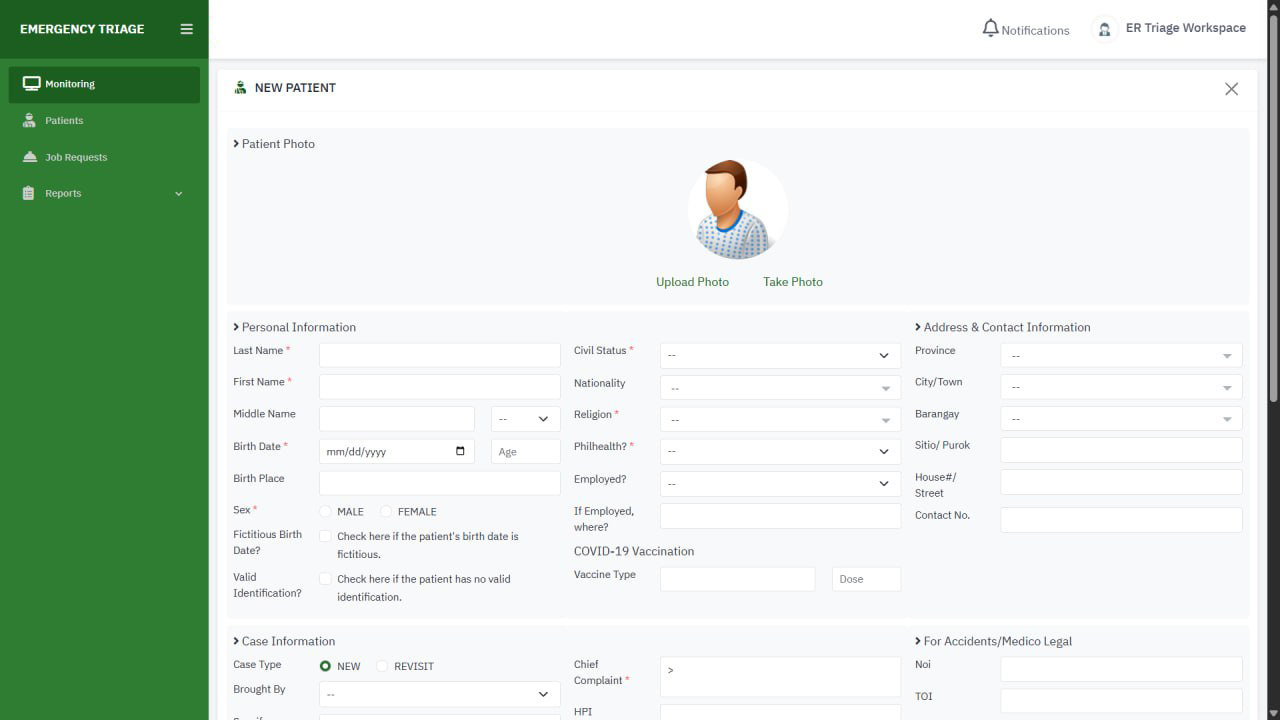
Task: Open the Province dropdown
Action: [1120, 355]
